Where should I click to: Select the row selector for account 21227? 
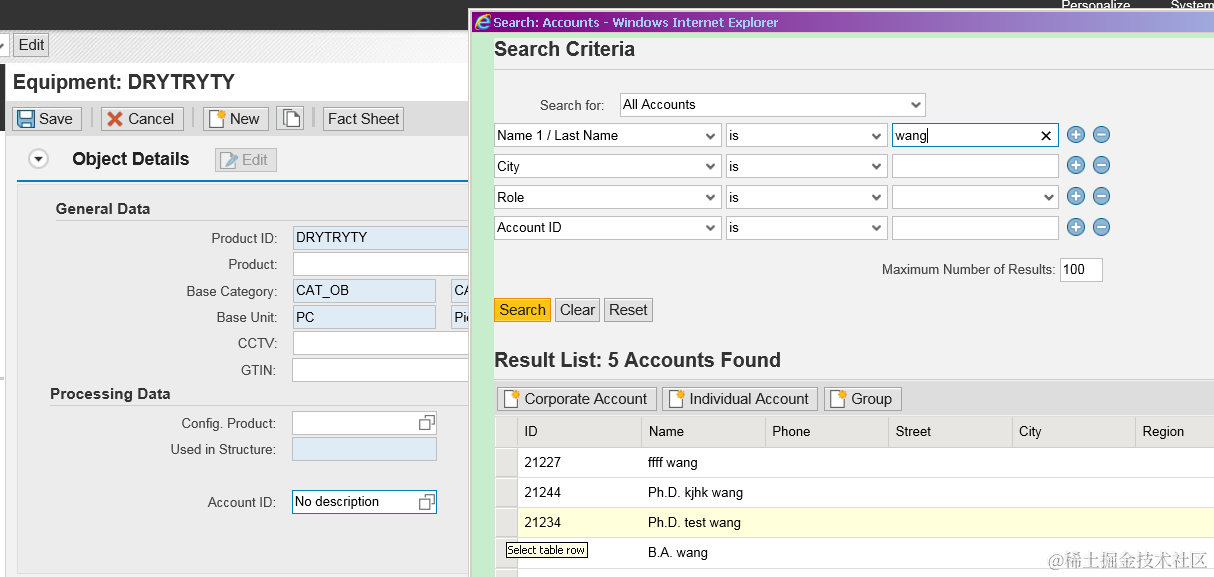pos(506,463)
